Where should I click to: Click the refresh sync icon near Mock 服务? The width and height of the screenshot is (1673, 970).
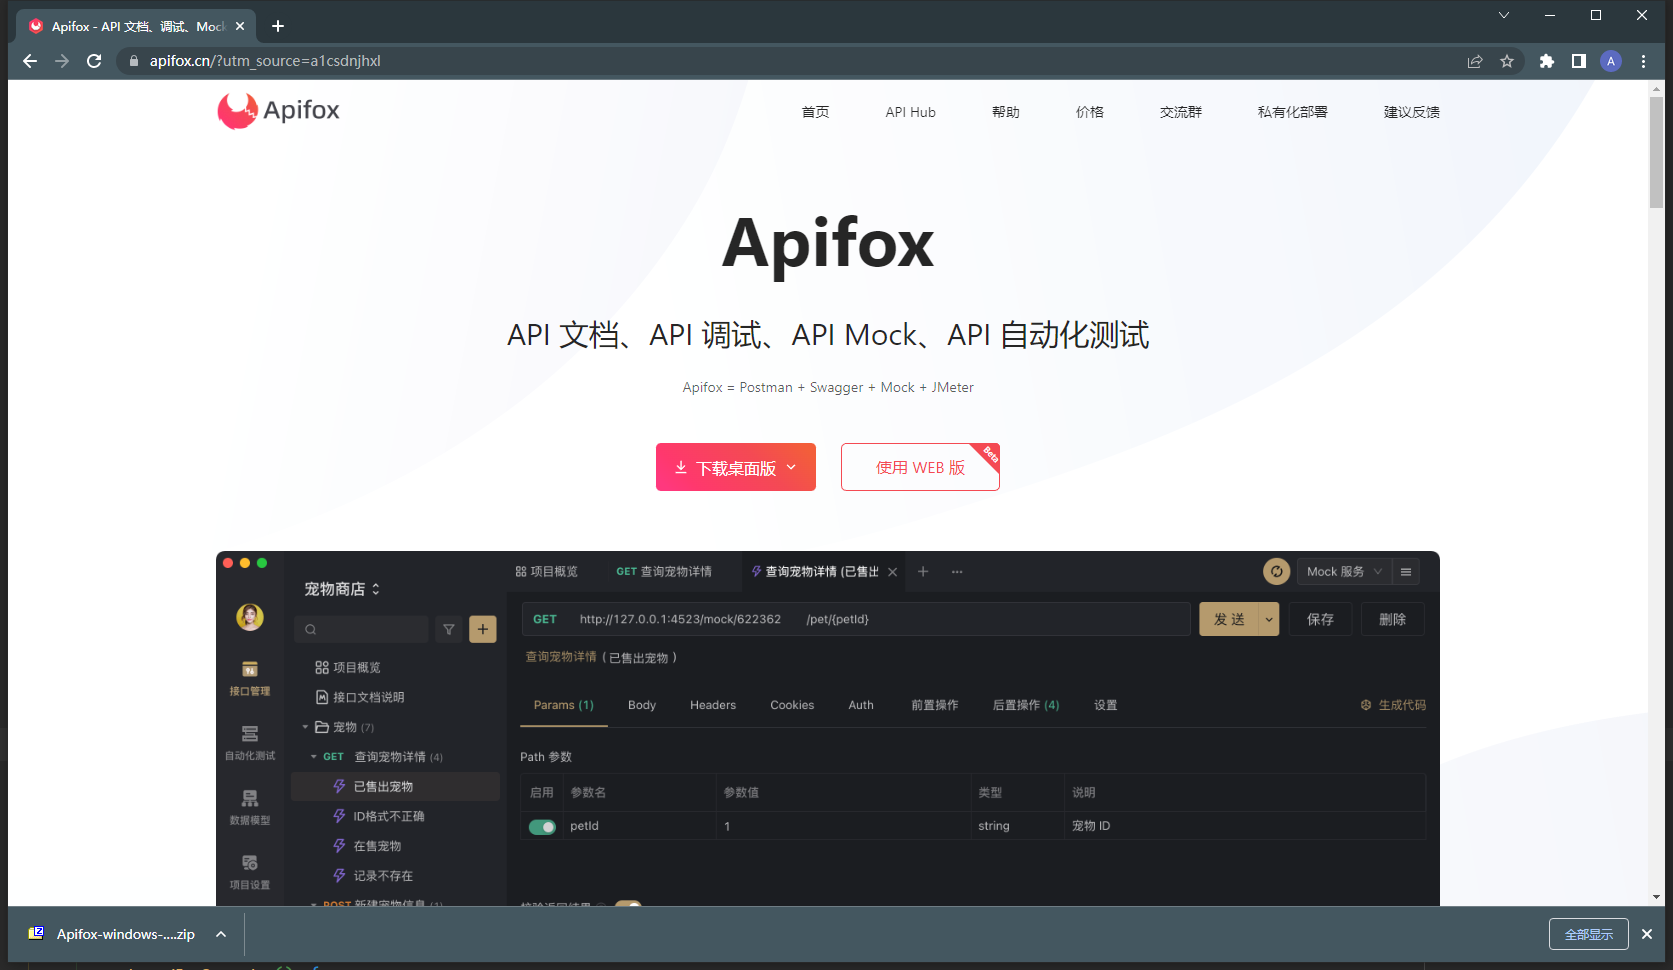[1276, 571]
